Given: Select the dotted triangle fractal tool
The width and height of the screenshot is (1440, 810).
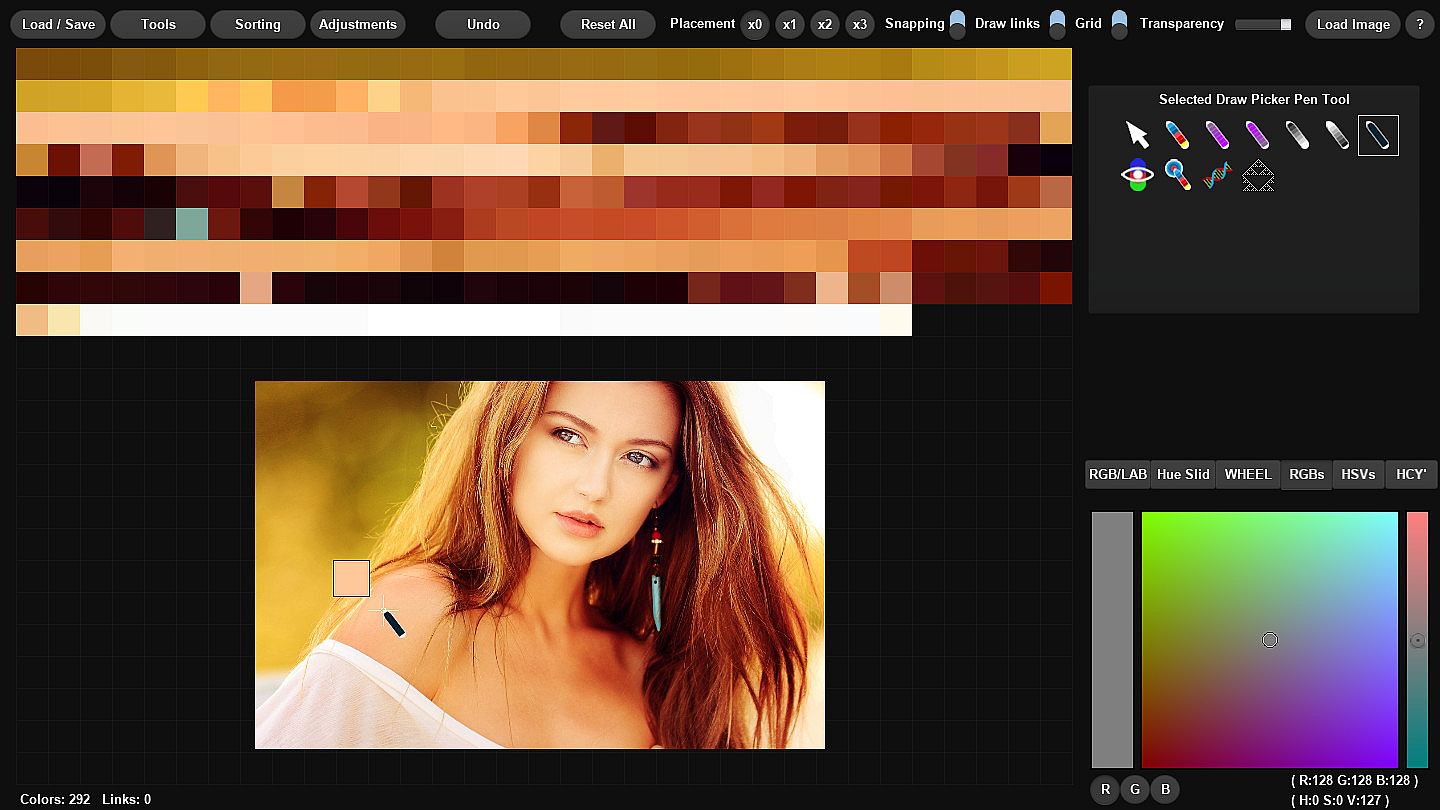Looking at the screenshot, I should (1258, 176).
